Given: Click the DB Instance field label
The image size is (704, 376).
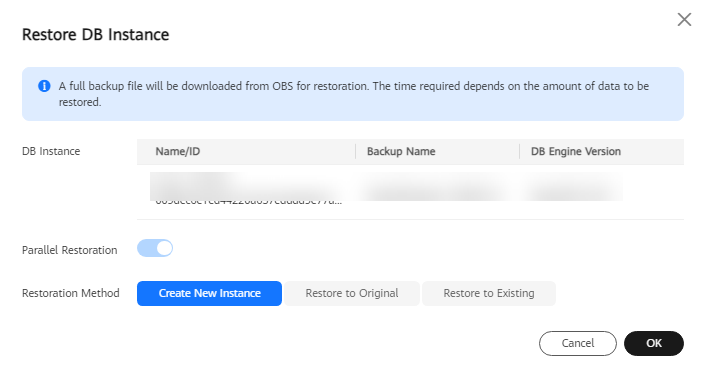Looking at the screenshot, I should point(51,151).
